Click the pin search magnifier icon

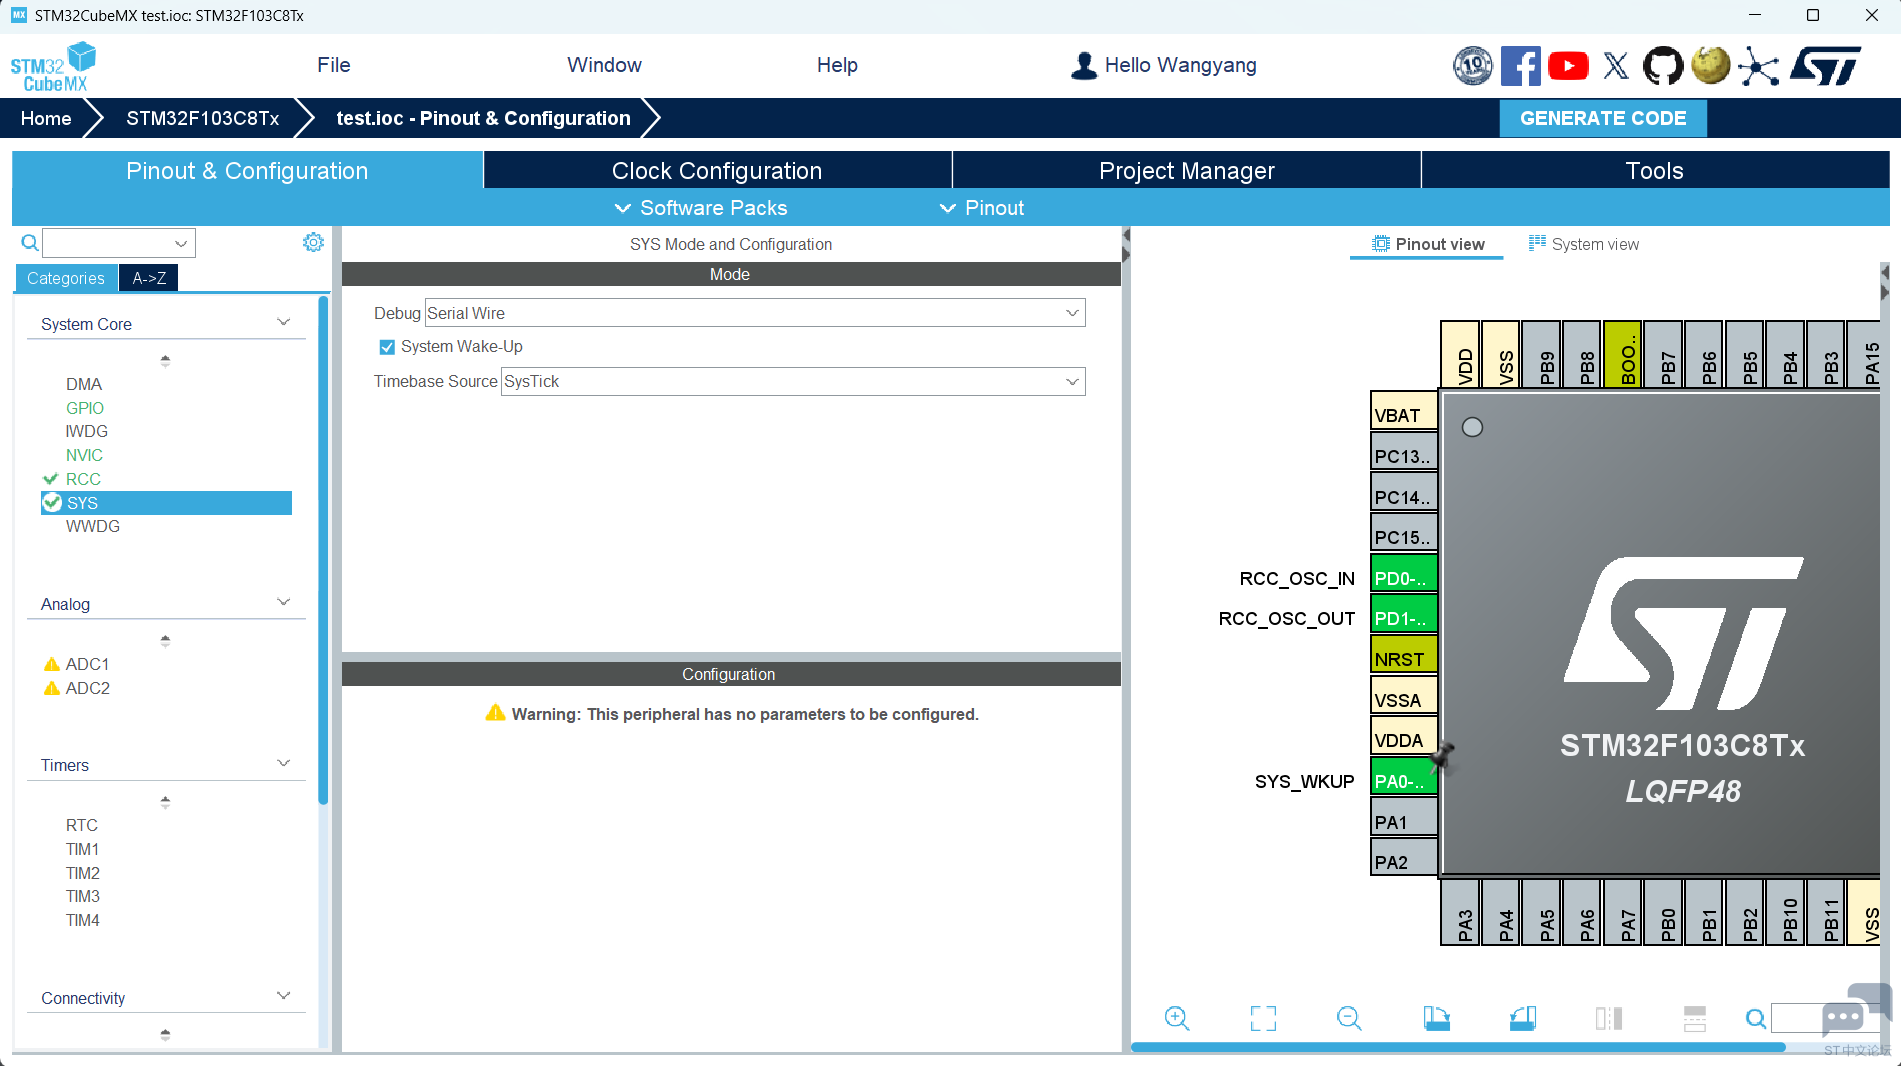(1755, 1018)
